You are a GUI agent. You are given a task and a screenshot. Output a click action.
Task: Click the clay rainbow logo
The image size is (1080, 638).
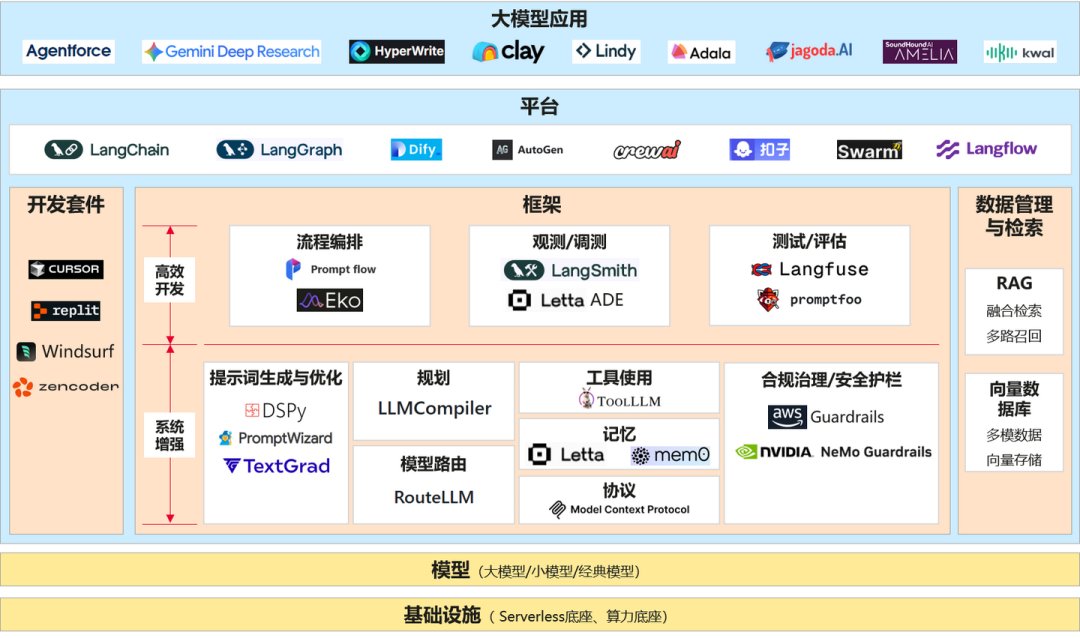508,51
